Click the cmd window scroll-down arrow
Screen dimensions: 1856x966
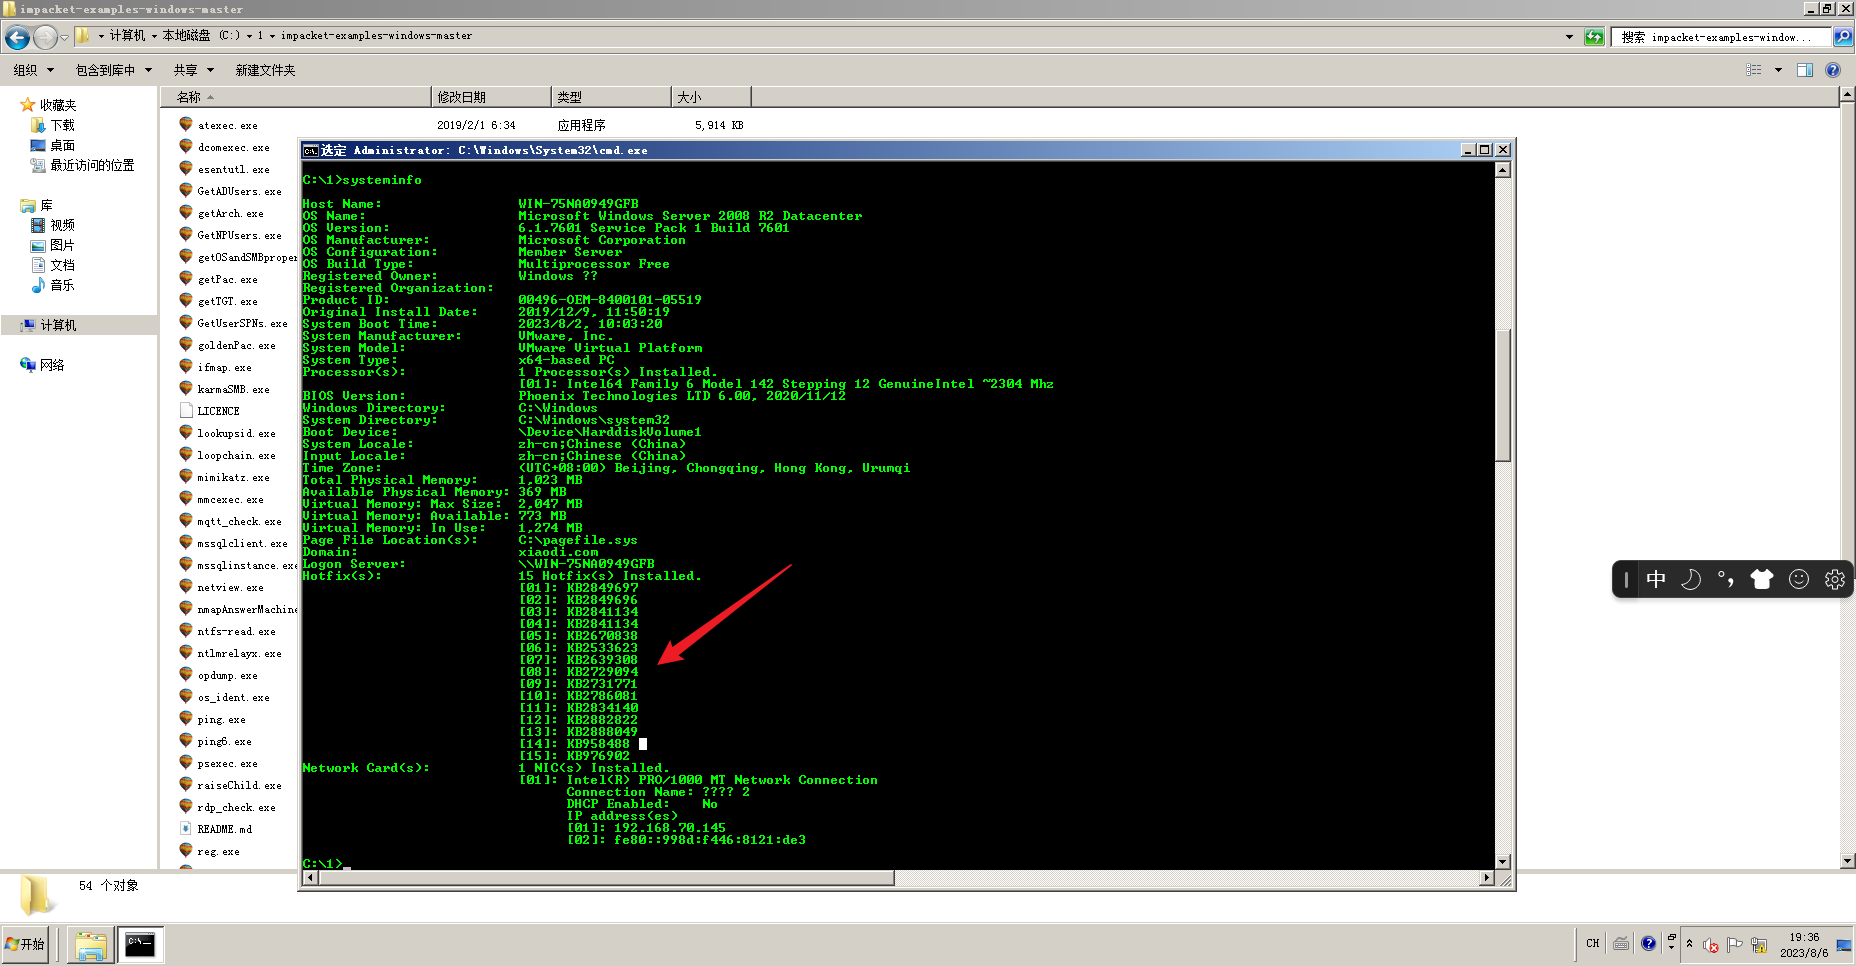tap(1503, 862)
